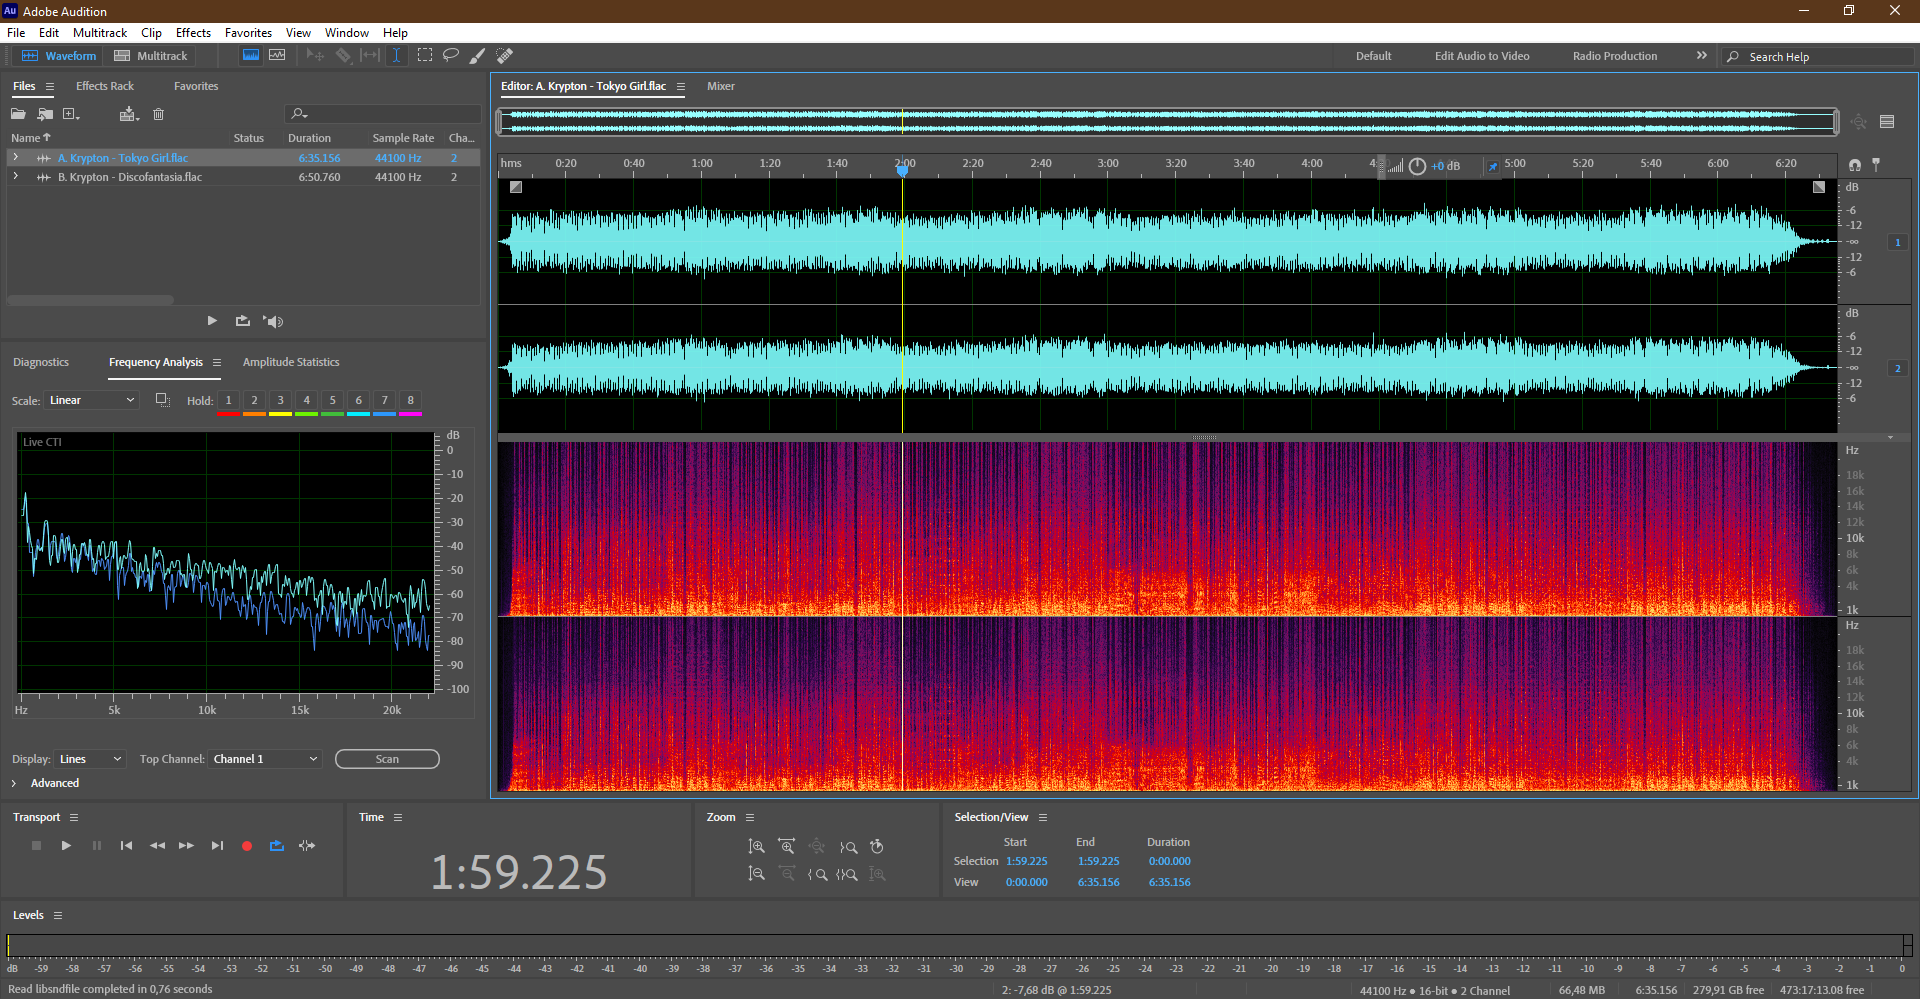Open the Favorites tab
This screenshot has width=1920, height=999.
point(196,86)
